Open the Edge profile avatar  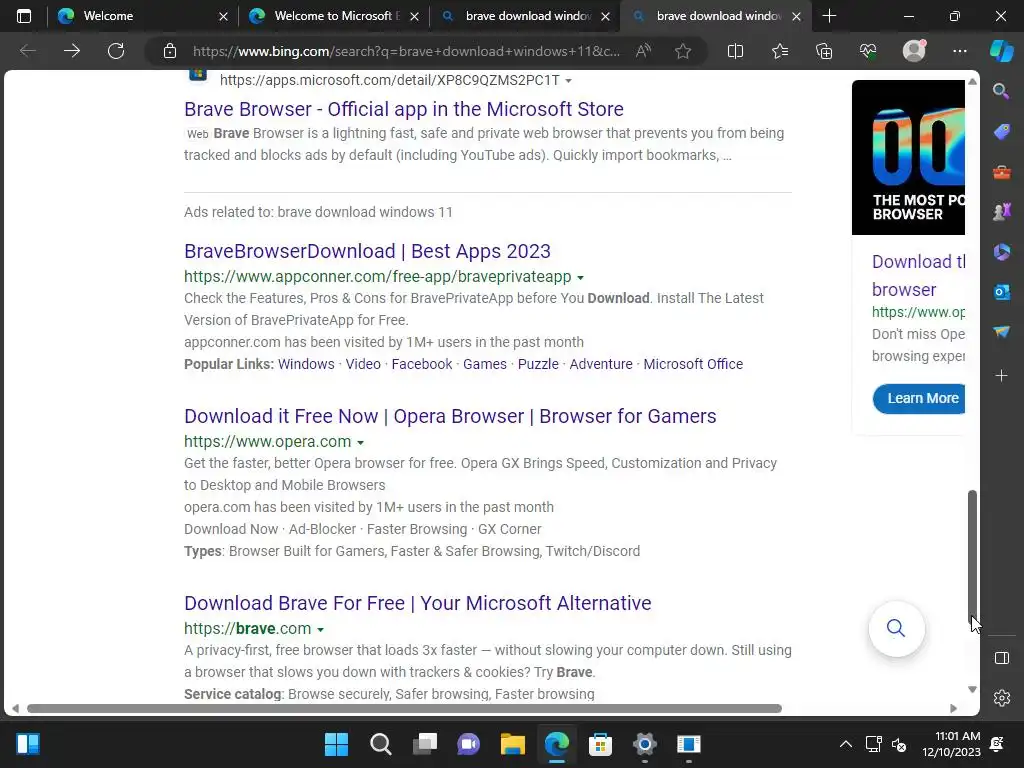[914, 50]
